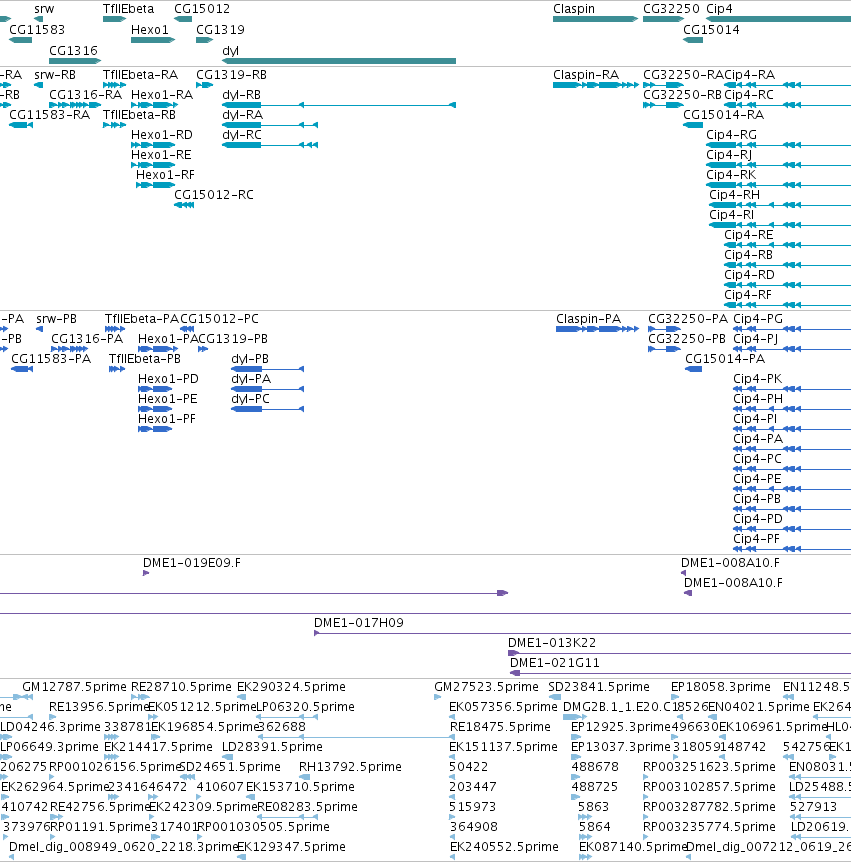Select transcript CG32250-RB

coord(682,95)
